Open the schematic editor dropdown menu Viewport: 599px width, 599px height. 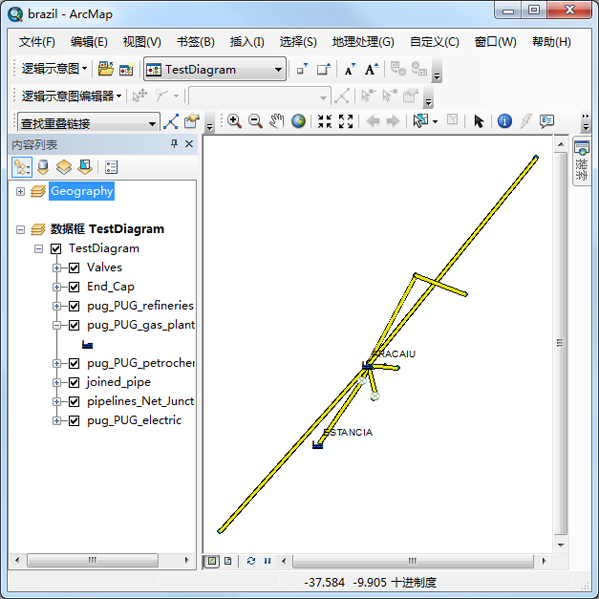pos(71,96)
